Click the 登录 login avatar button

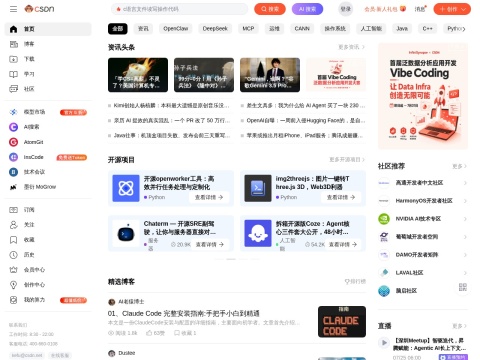(x=346, y=9)
